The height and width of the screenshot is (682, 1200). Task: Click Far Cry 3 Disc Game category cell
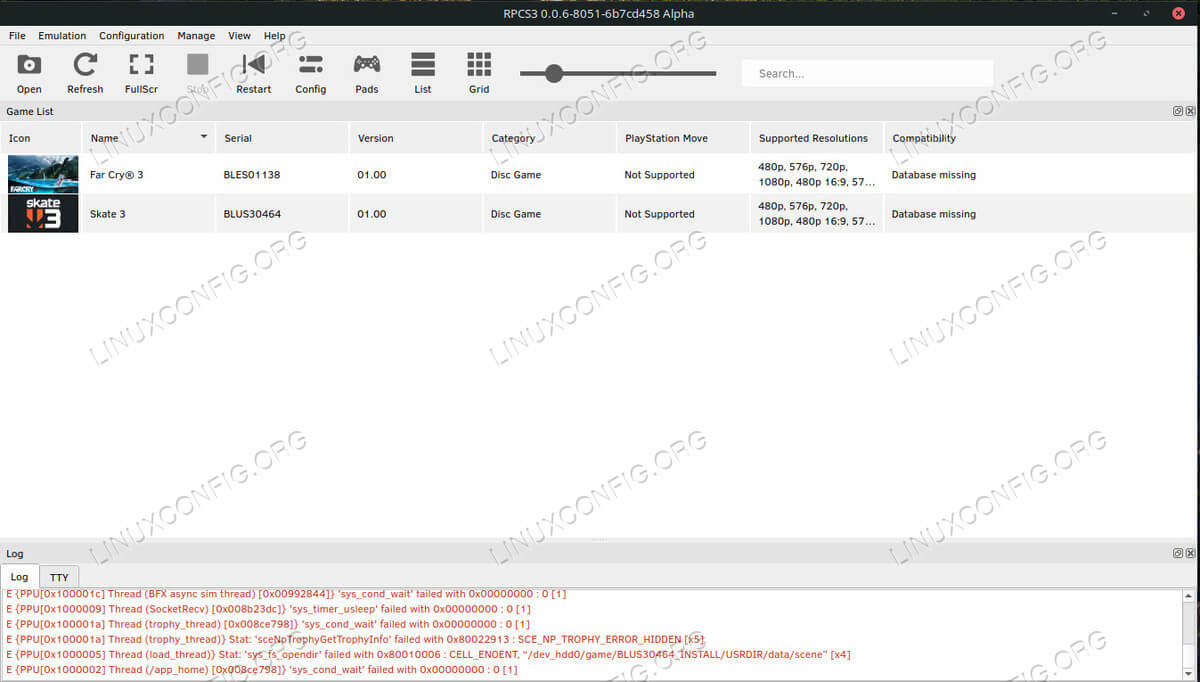click(x=550, y=174)
